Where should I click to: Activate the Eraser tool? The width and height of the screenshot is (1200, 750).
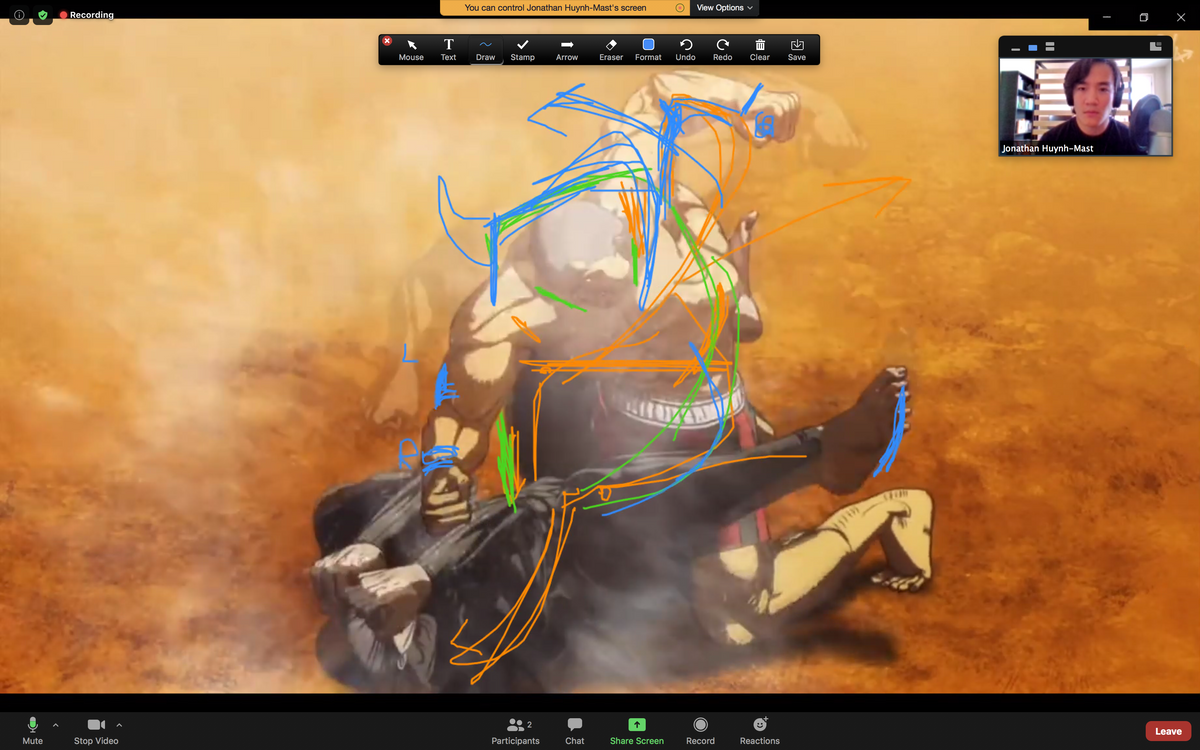click(611, 49)
